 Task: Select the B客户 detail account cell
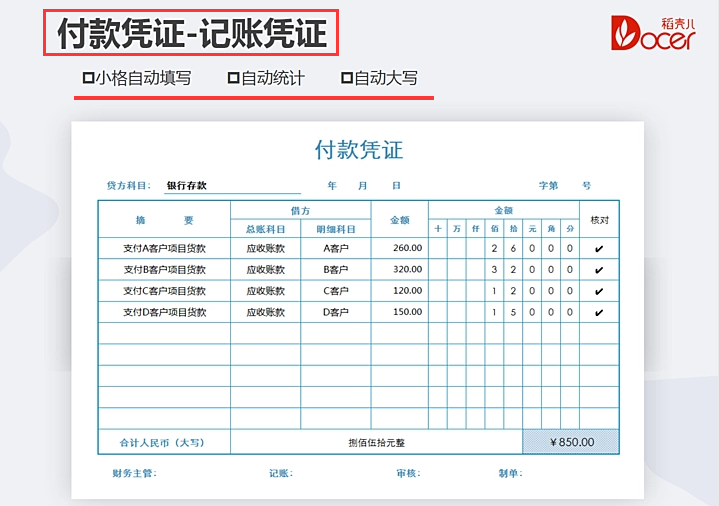click(x=336, y=269)
